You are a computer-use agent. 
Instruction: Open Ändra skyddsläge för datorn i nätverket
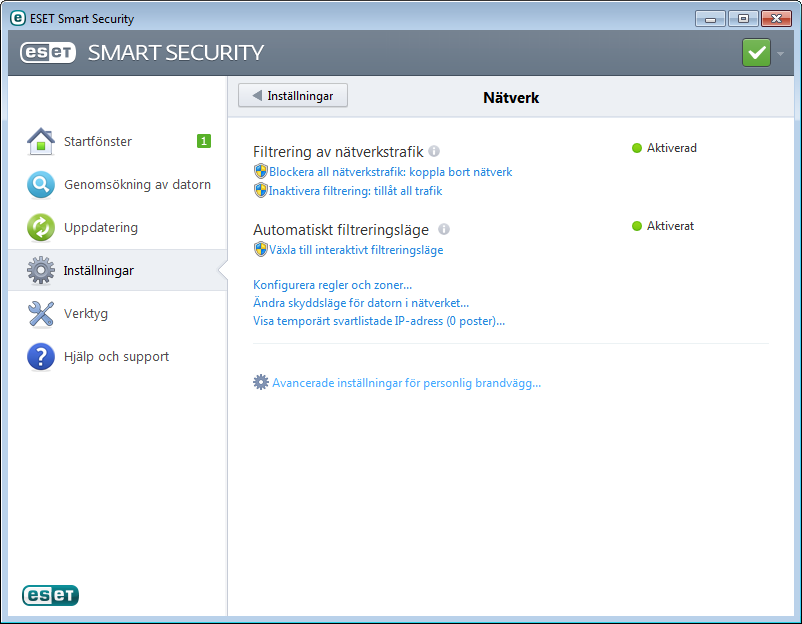tap(361, 303)
